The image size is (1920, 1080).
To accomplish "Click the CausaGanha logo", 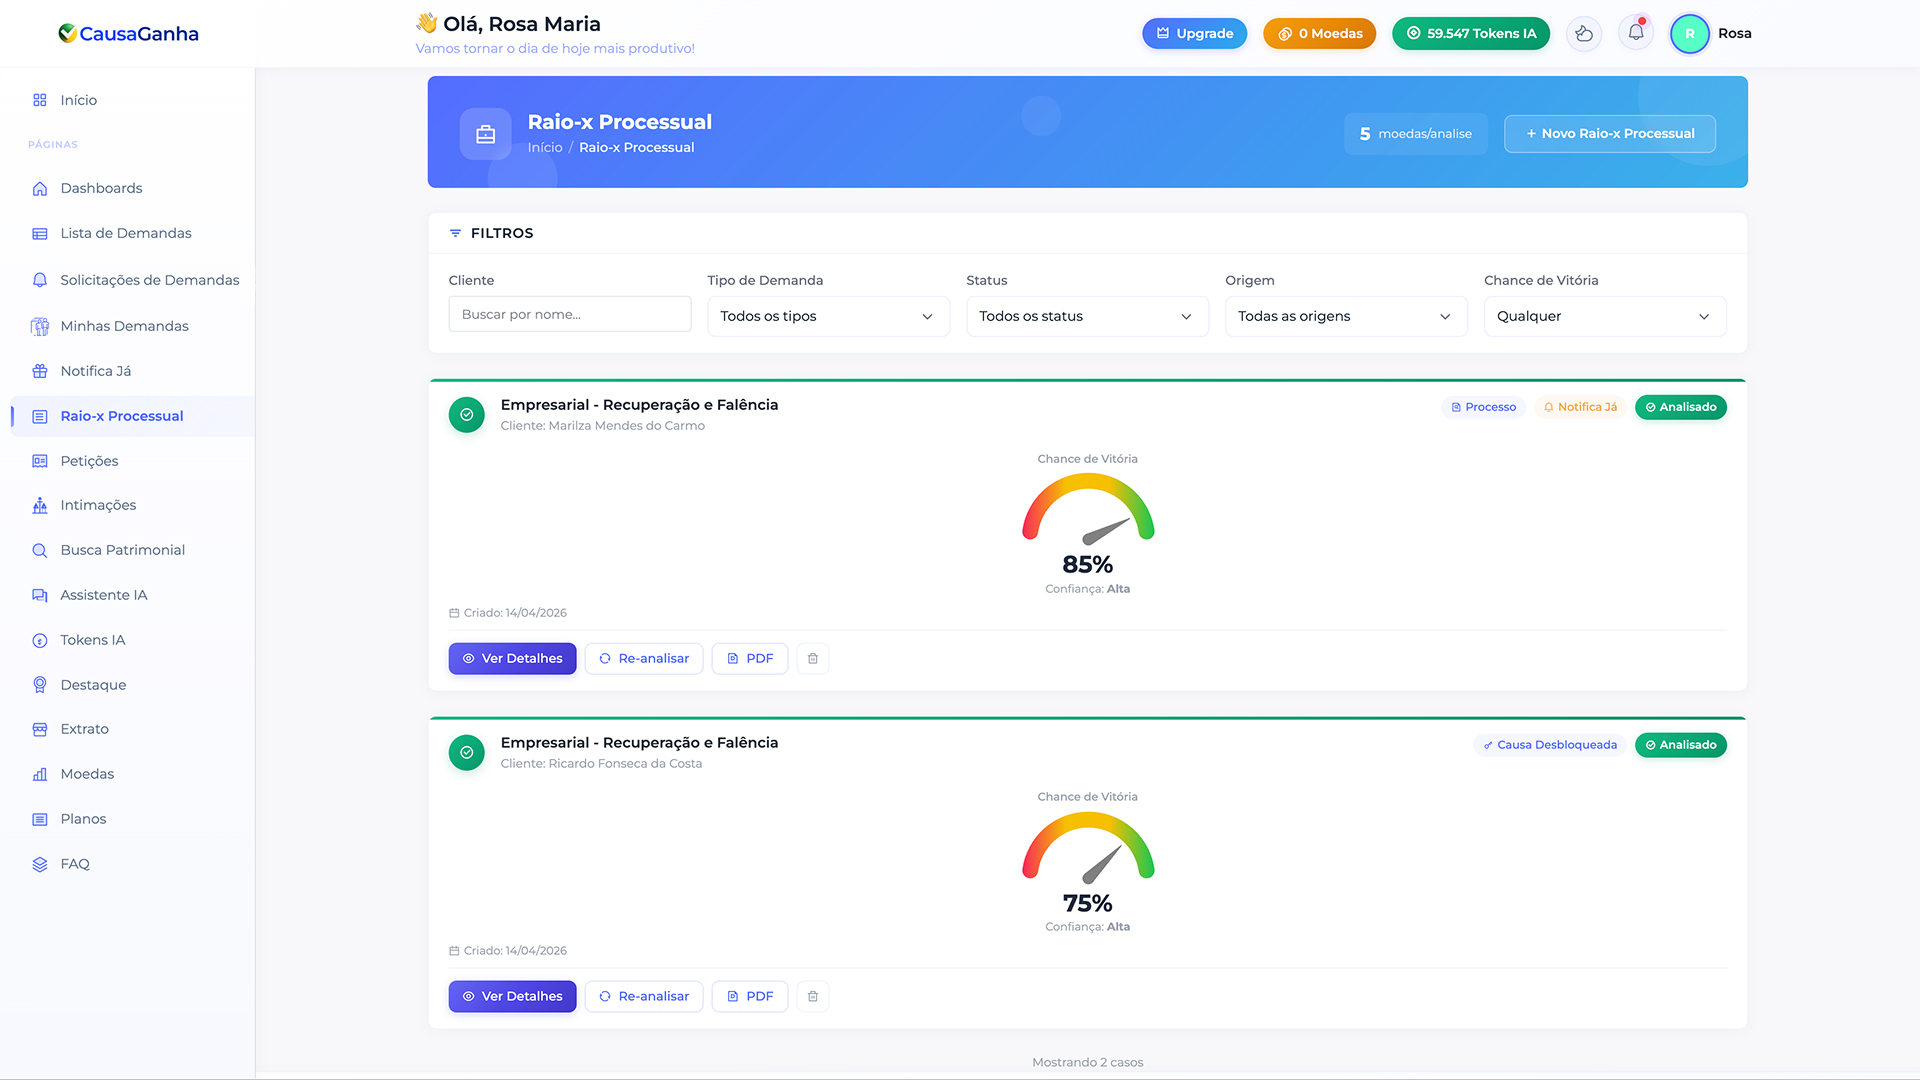I will click(x=128, y=33).
